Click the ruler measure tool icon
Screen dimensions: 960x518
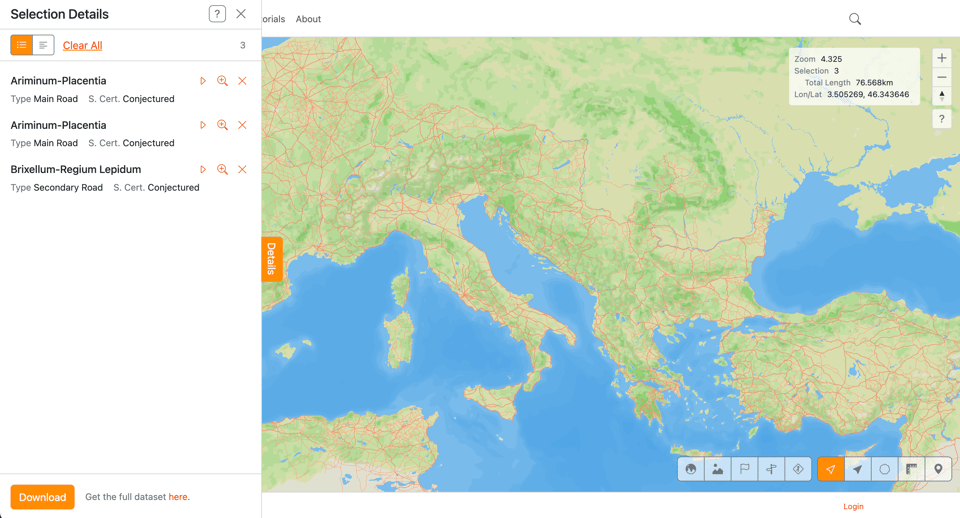pos(912,469)
